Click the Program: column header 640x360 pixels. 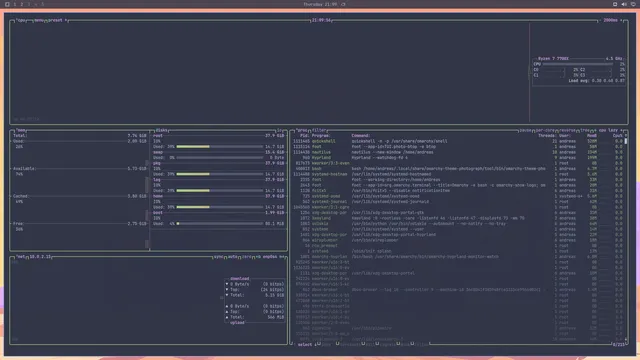click(x=321, y=136)
